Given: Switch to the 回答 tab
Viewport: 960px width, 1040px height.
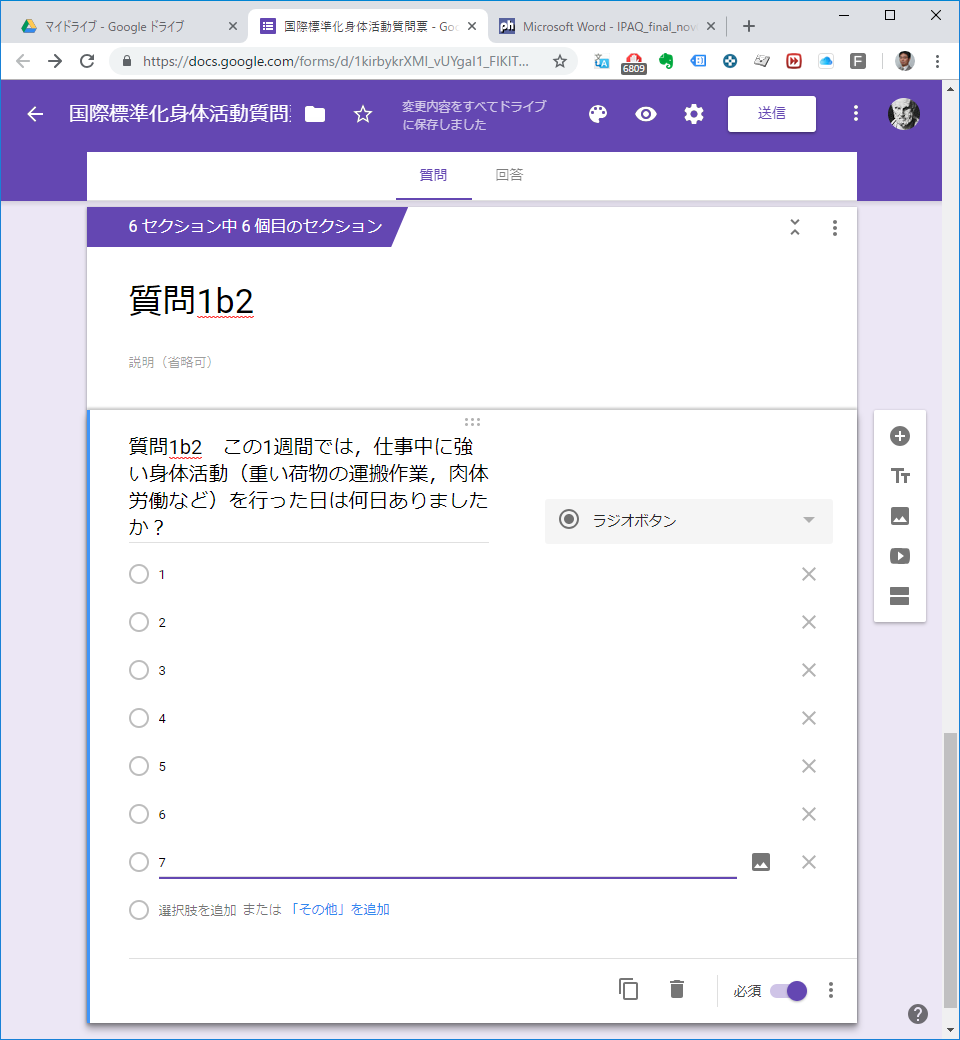Looking at the screenshot, I should tap(509, 175).
